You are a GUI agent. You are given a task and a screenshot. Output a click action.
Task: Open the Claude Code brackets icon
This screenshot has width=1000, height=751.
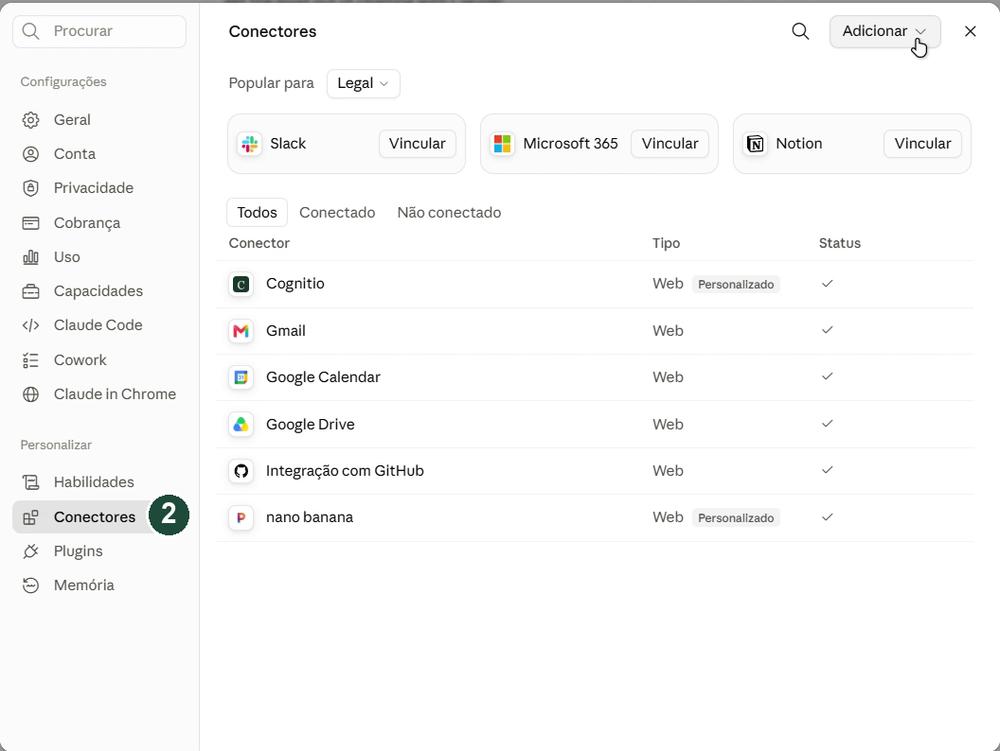click(31, 325)
